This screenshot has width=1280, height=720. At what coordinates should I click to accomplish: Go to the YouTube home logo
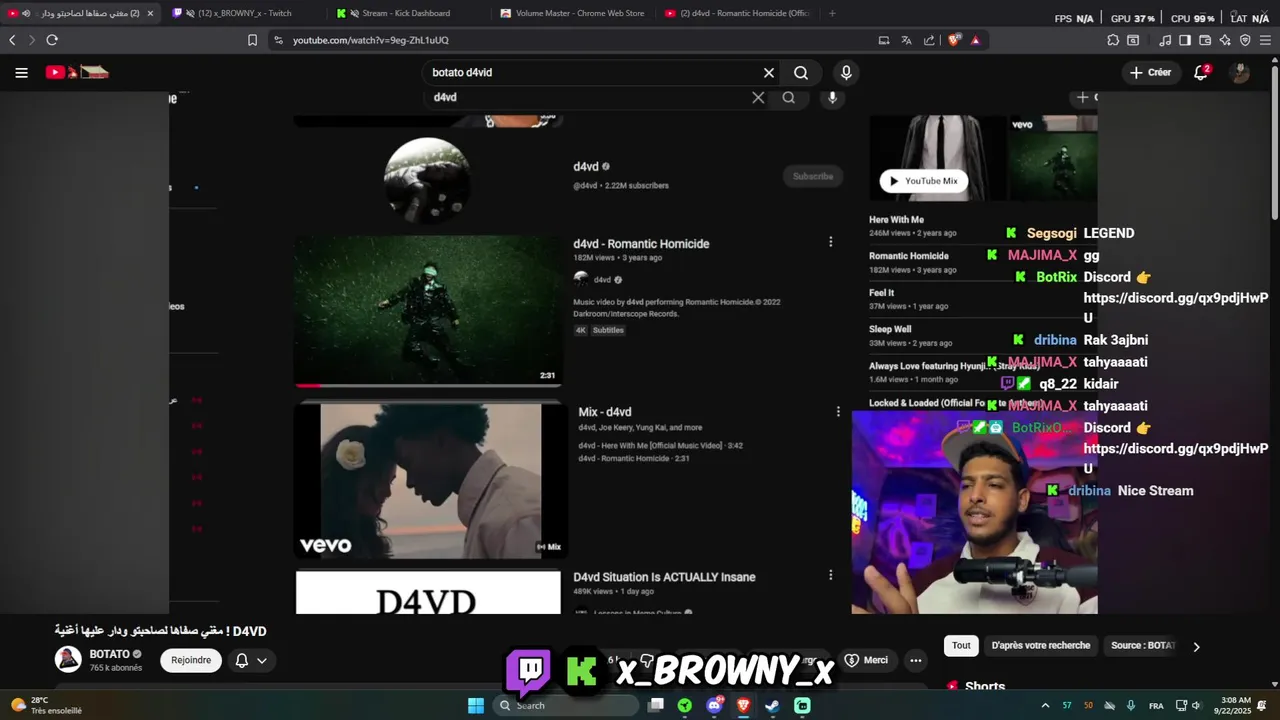tap(77, 72)
